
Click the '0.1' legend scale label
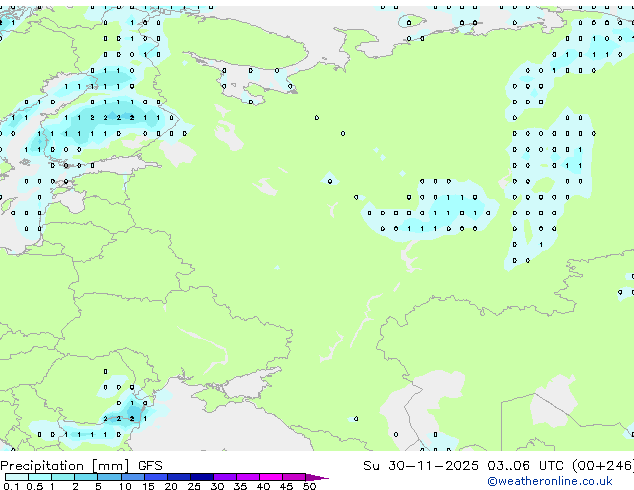click(11, 486)
